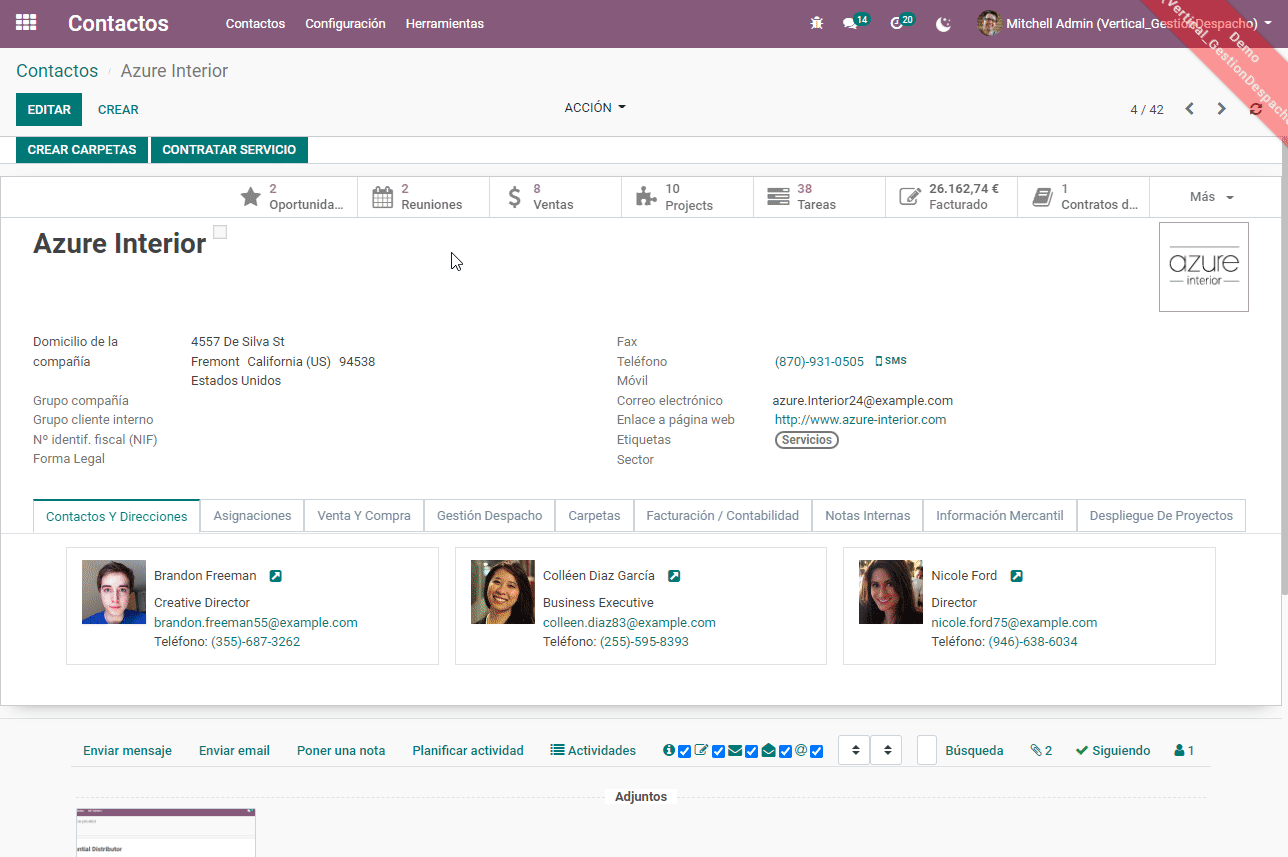Toggle the info icon filter checkbox

point(685,751)
